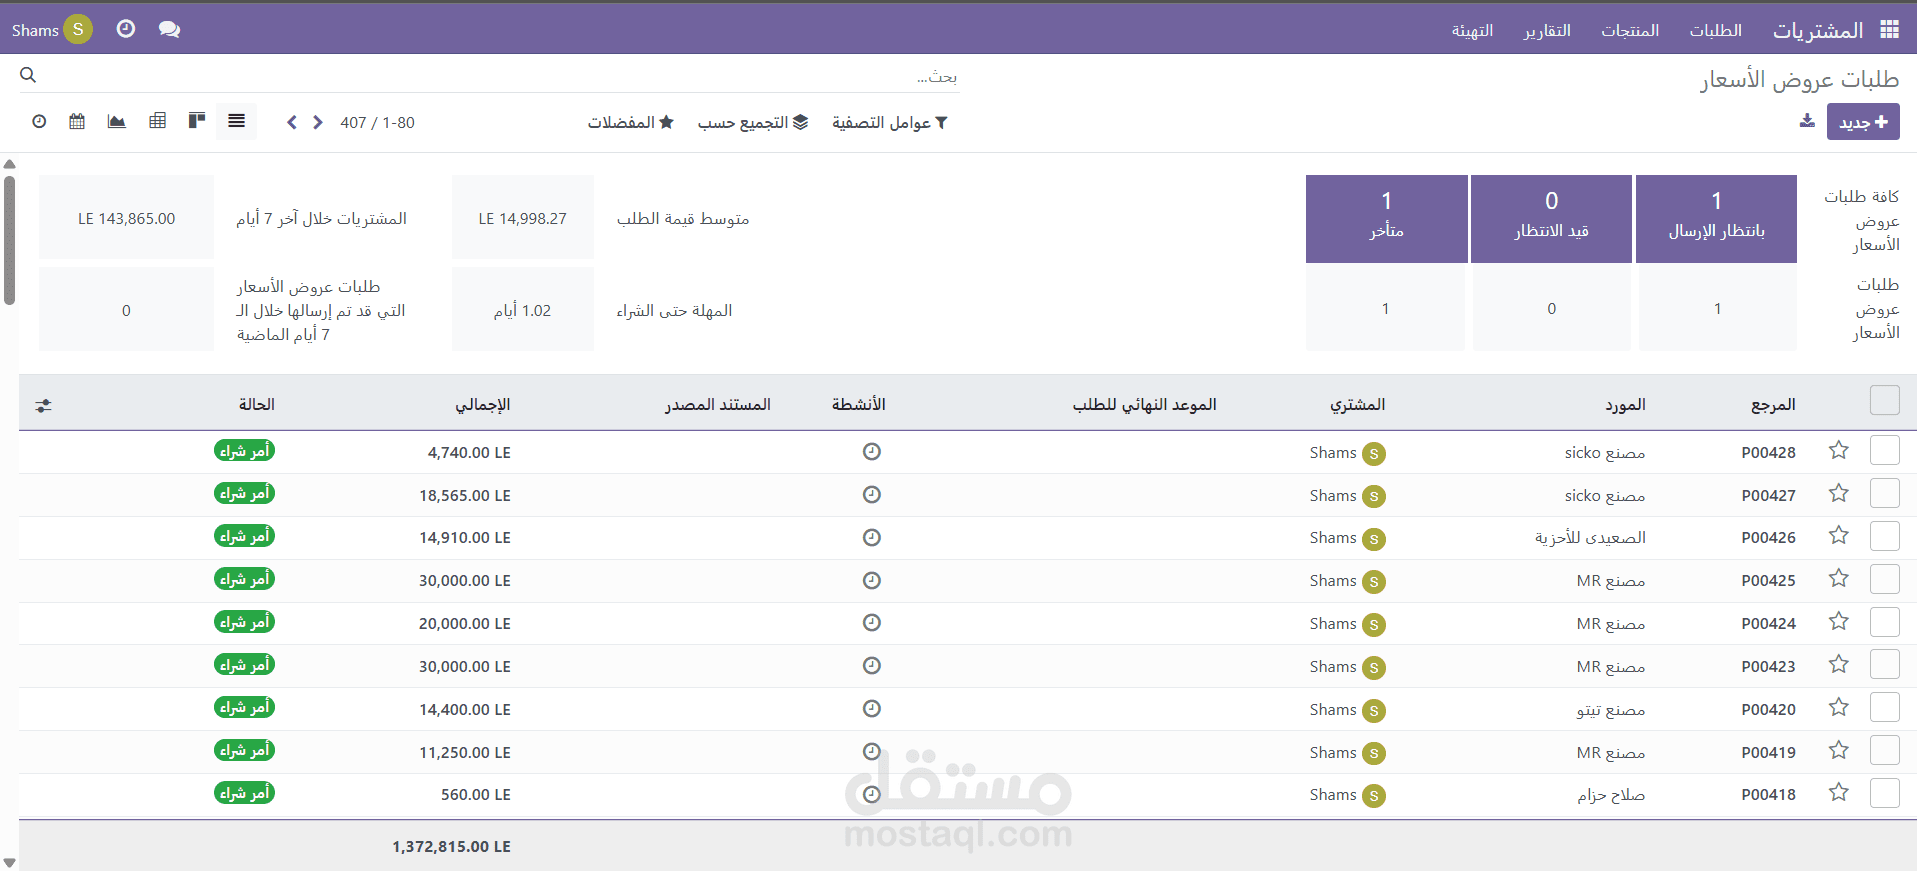Image resolution: width=1917 pixels, height=871 pixels.
Task: Sort by المرجع column header
Action: point(1773,404)
